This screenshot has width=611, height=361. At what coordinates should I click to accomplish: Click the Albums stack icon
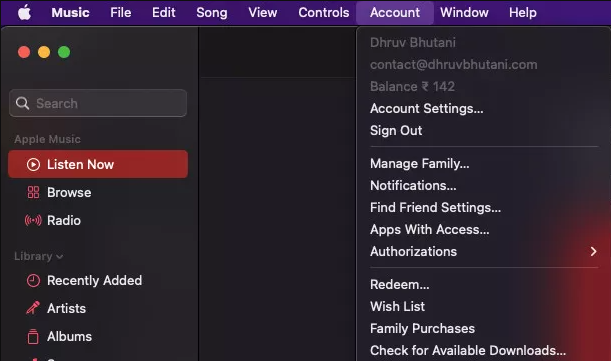pyautogui.click(x=33, y=336)
